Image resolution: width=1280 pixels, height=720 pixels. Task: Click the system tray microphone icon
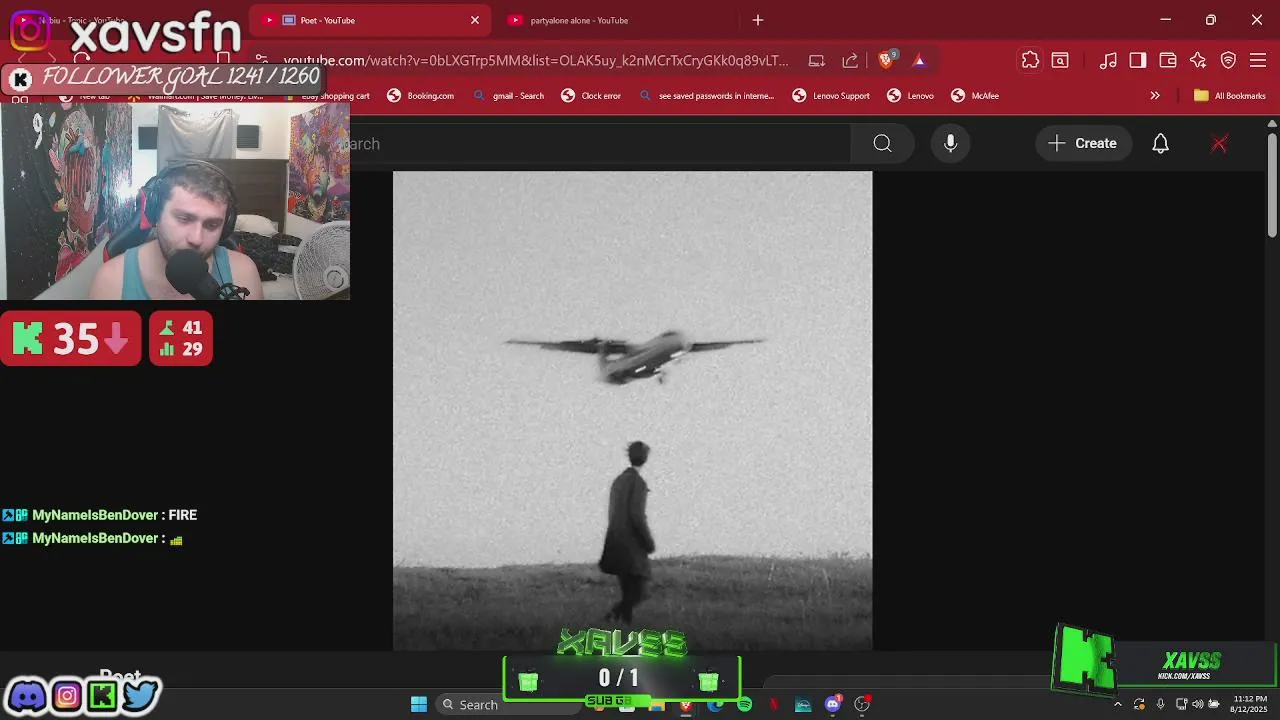pos(1160,704)
